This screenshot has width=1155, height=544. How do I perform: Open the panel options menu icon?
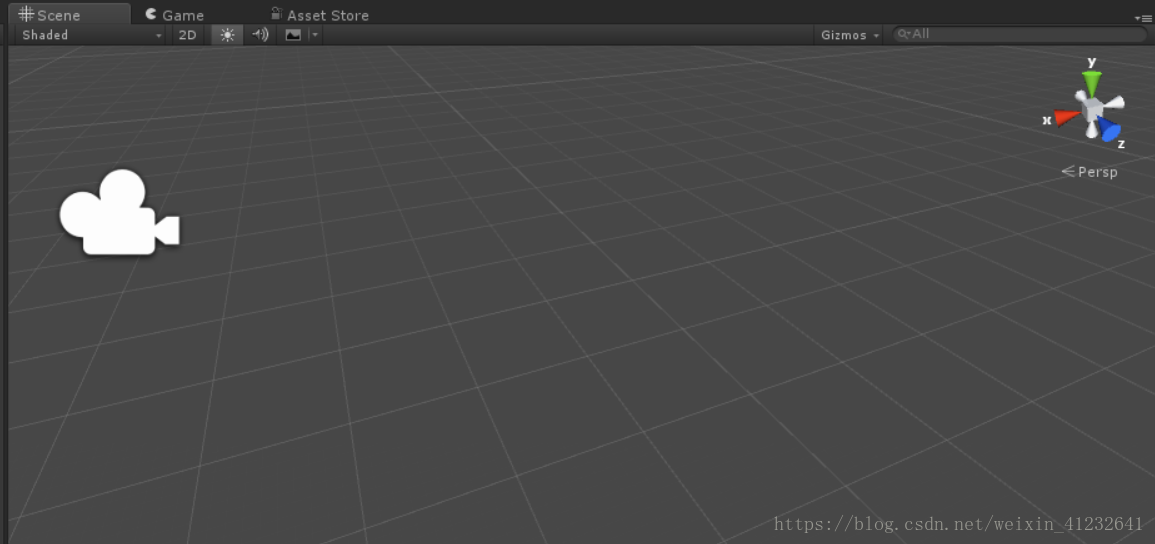(1142, 18)
